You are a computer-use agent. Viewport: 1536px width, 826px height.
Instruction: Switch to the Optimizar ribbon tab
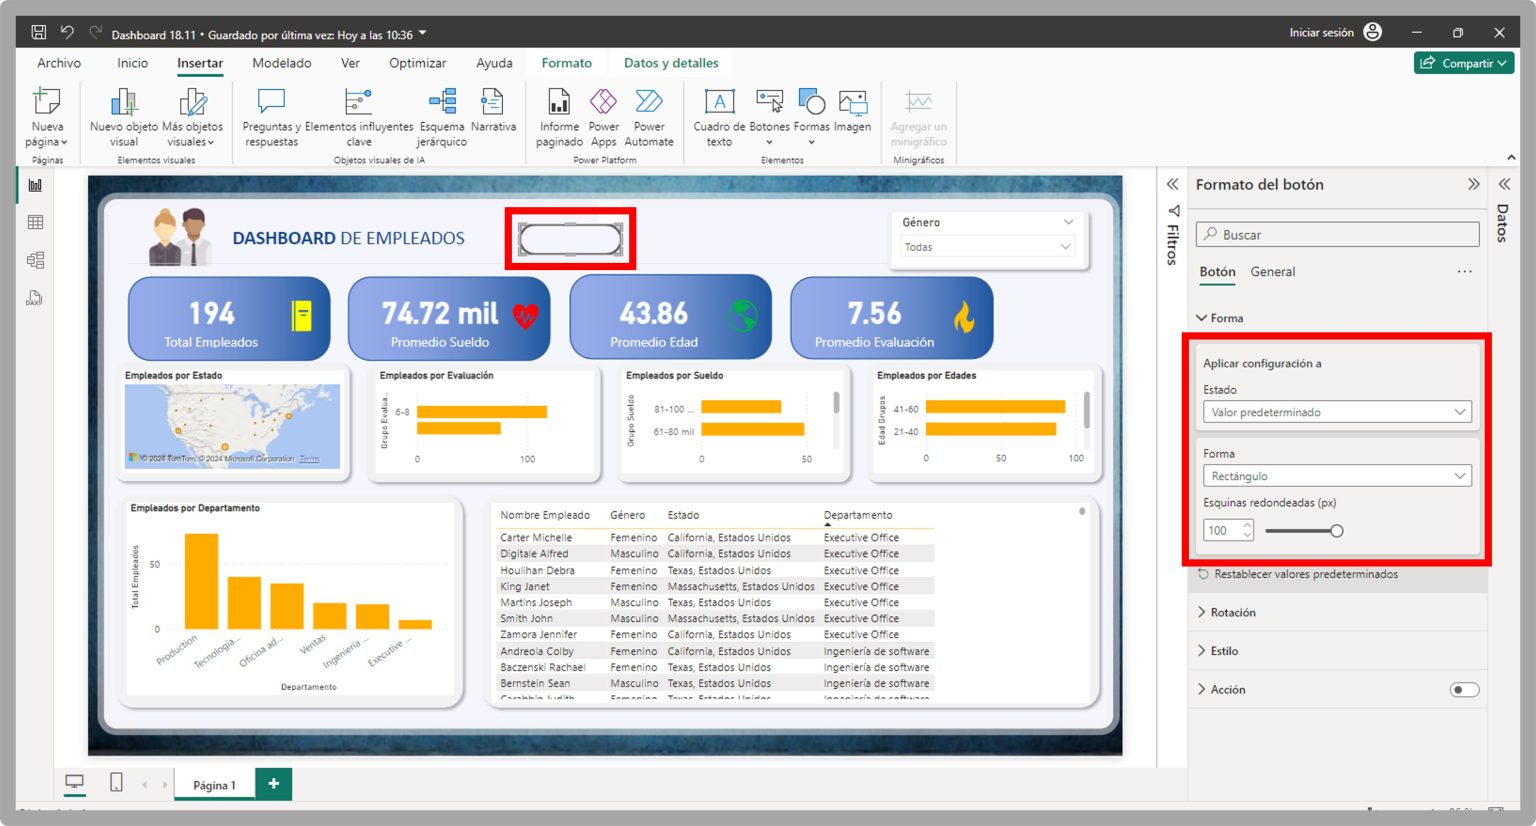point(417,63)
